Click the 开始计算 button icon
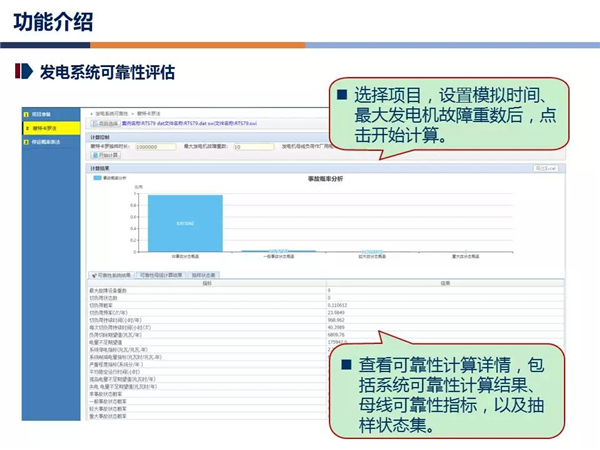600x450 pixels. 95,156
